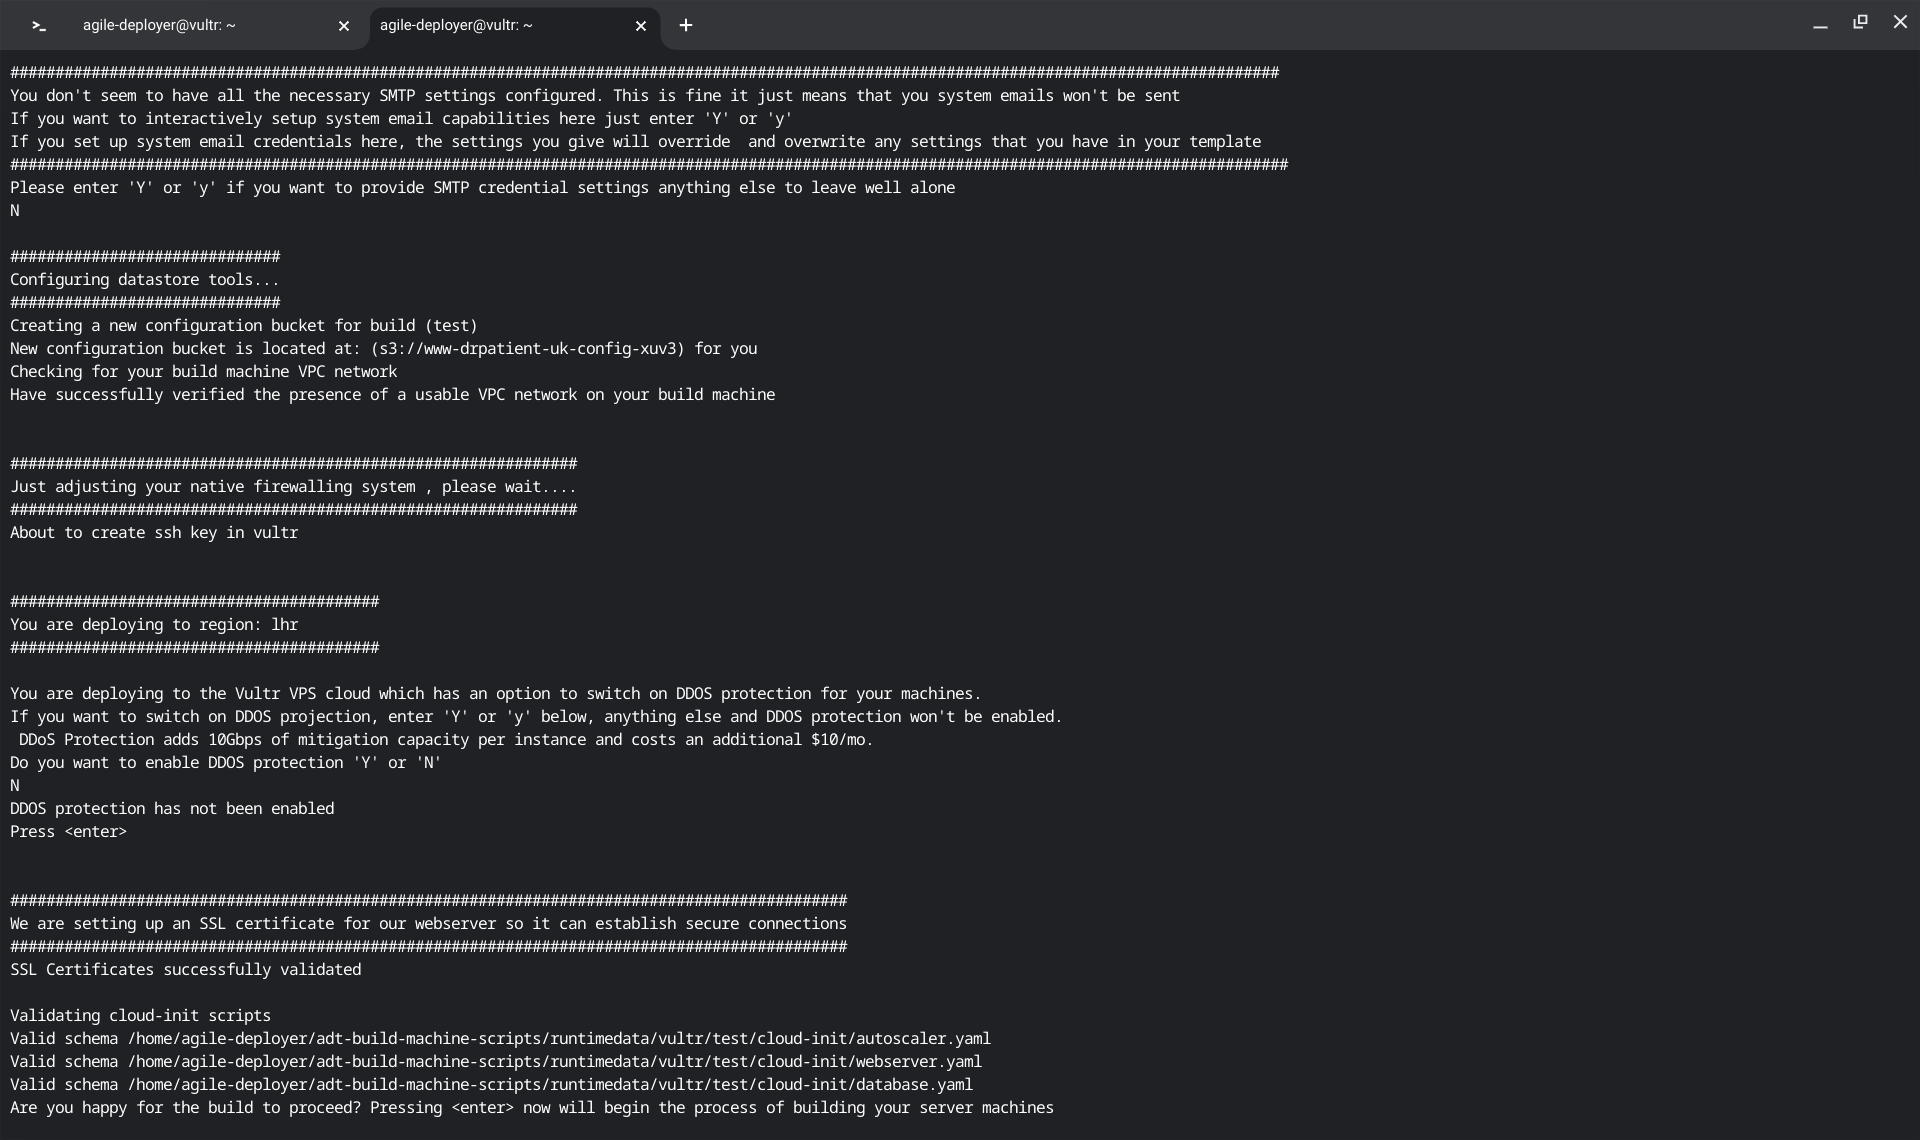Click 'About to create ssh key in vultr'
The width and height of the screenshot is (1920, 1140).
(x=154, y=533)
